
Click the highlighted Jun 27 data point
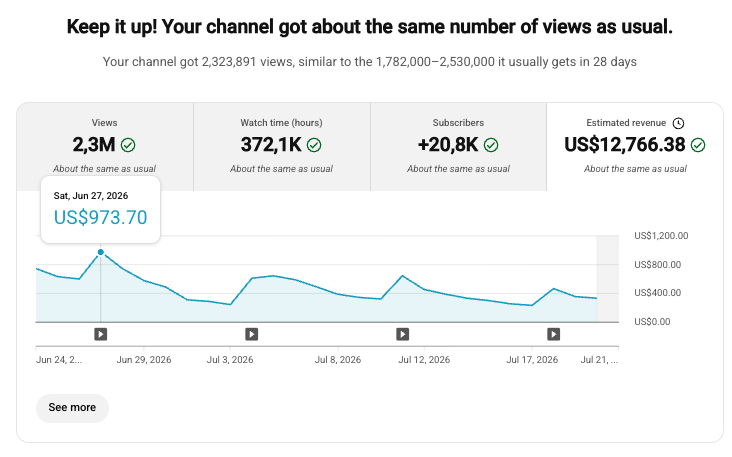pyautogui.click(x=100, y=252)
